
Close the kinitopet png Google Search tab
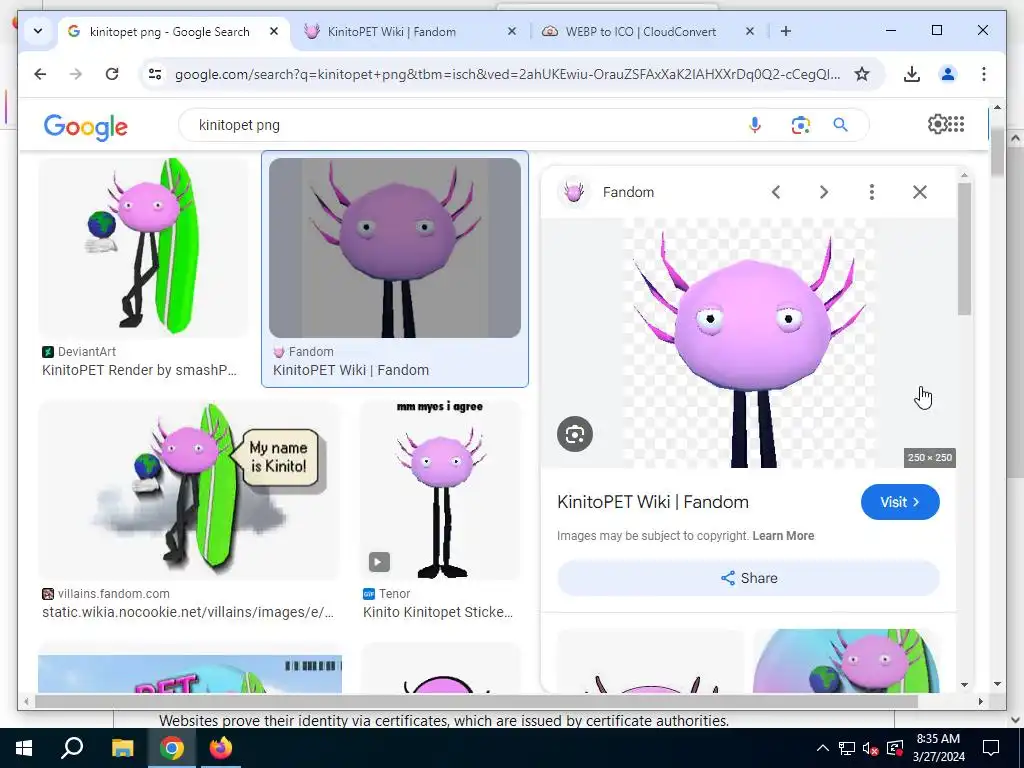pyautogui.click(x=274, y=31)
